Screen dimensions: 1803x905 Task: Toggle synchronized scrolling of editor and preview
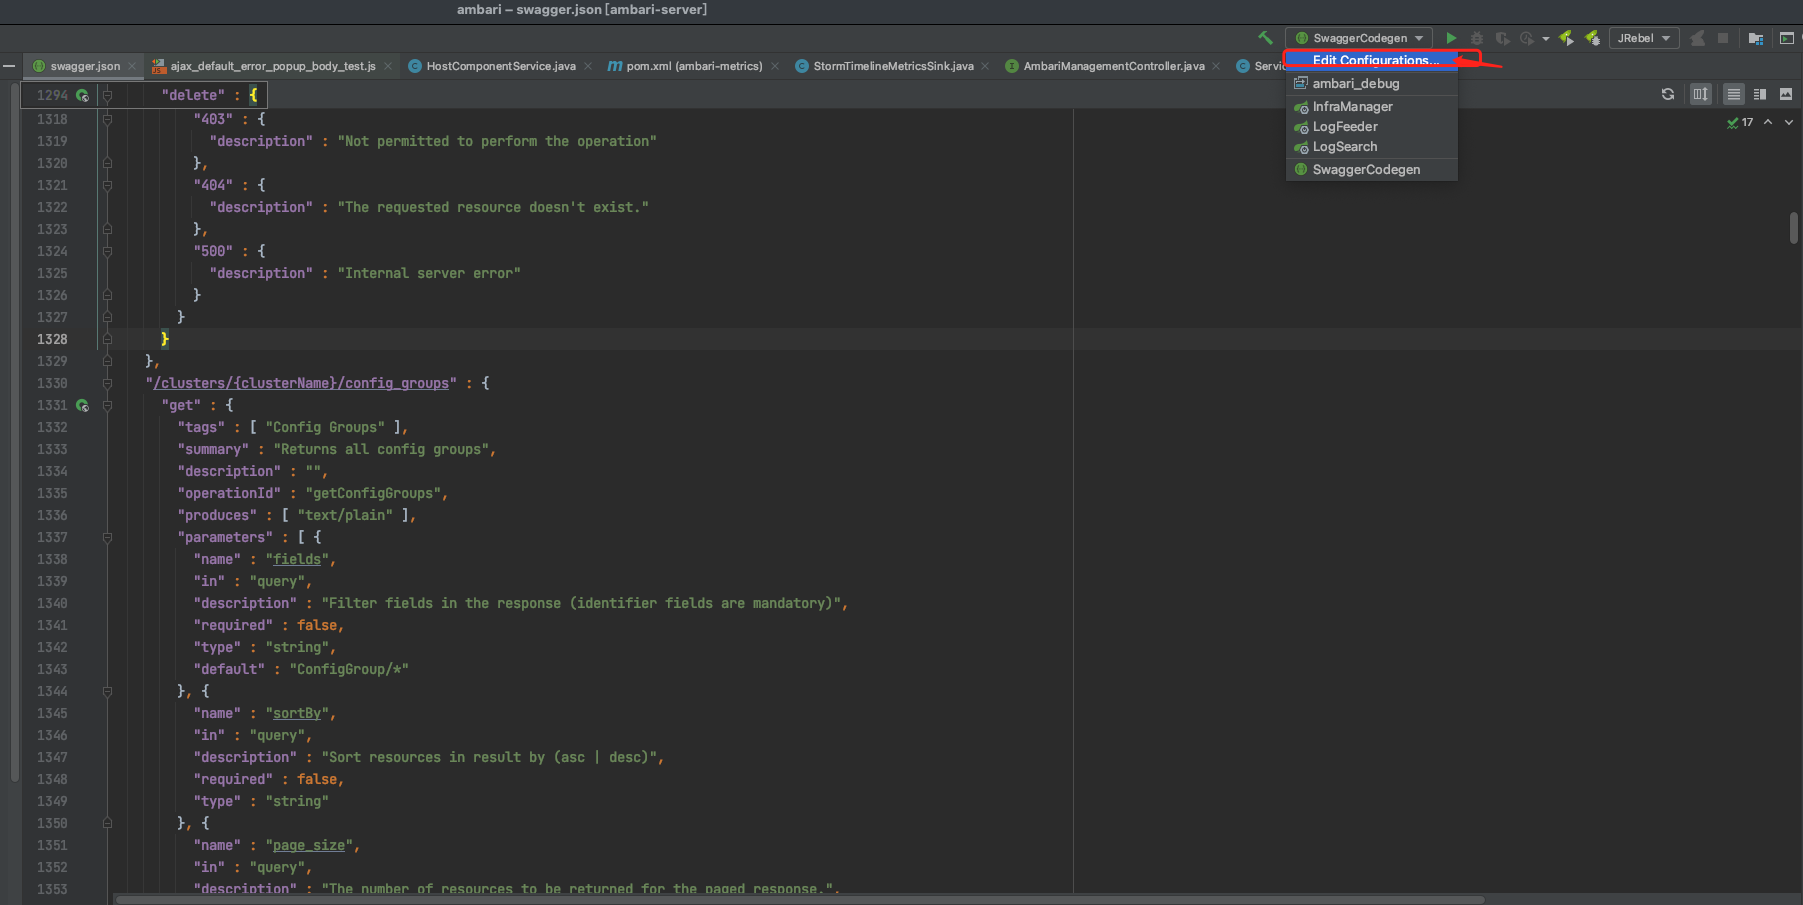click(1700, 94)
